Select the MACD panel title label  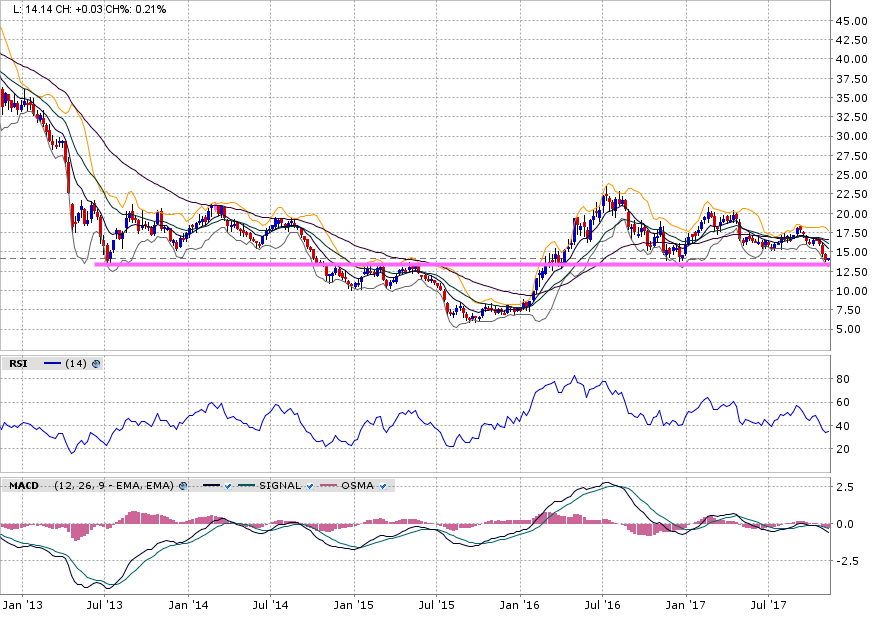click(23, 486)
